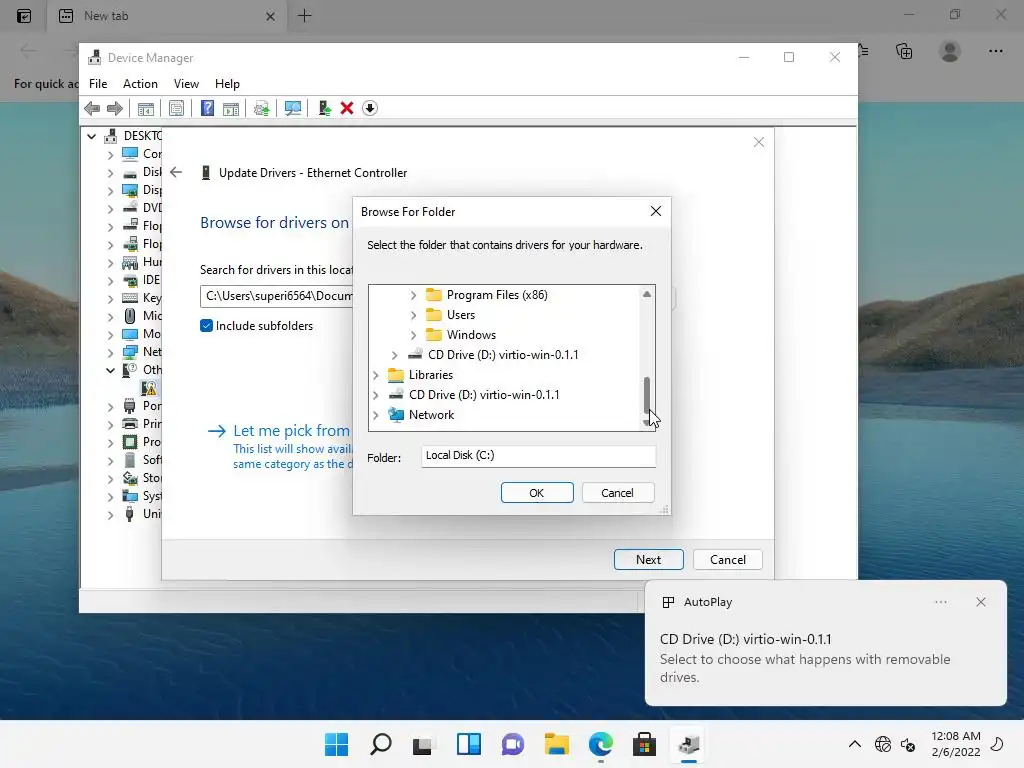Screen dimensions: 1024x768
Task: Open Widgets from the taskbar
Action: click(x=468, y=744)
